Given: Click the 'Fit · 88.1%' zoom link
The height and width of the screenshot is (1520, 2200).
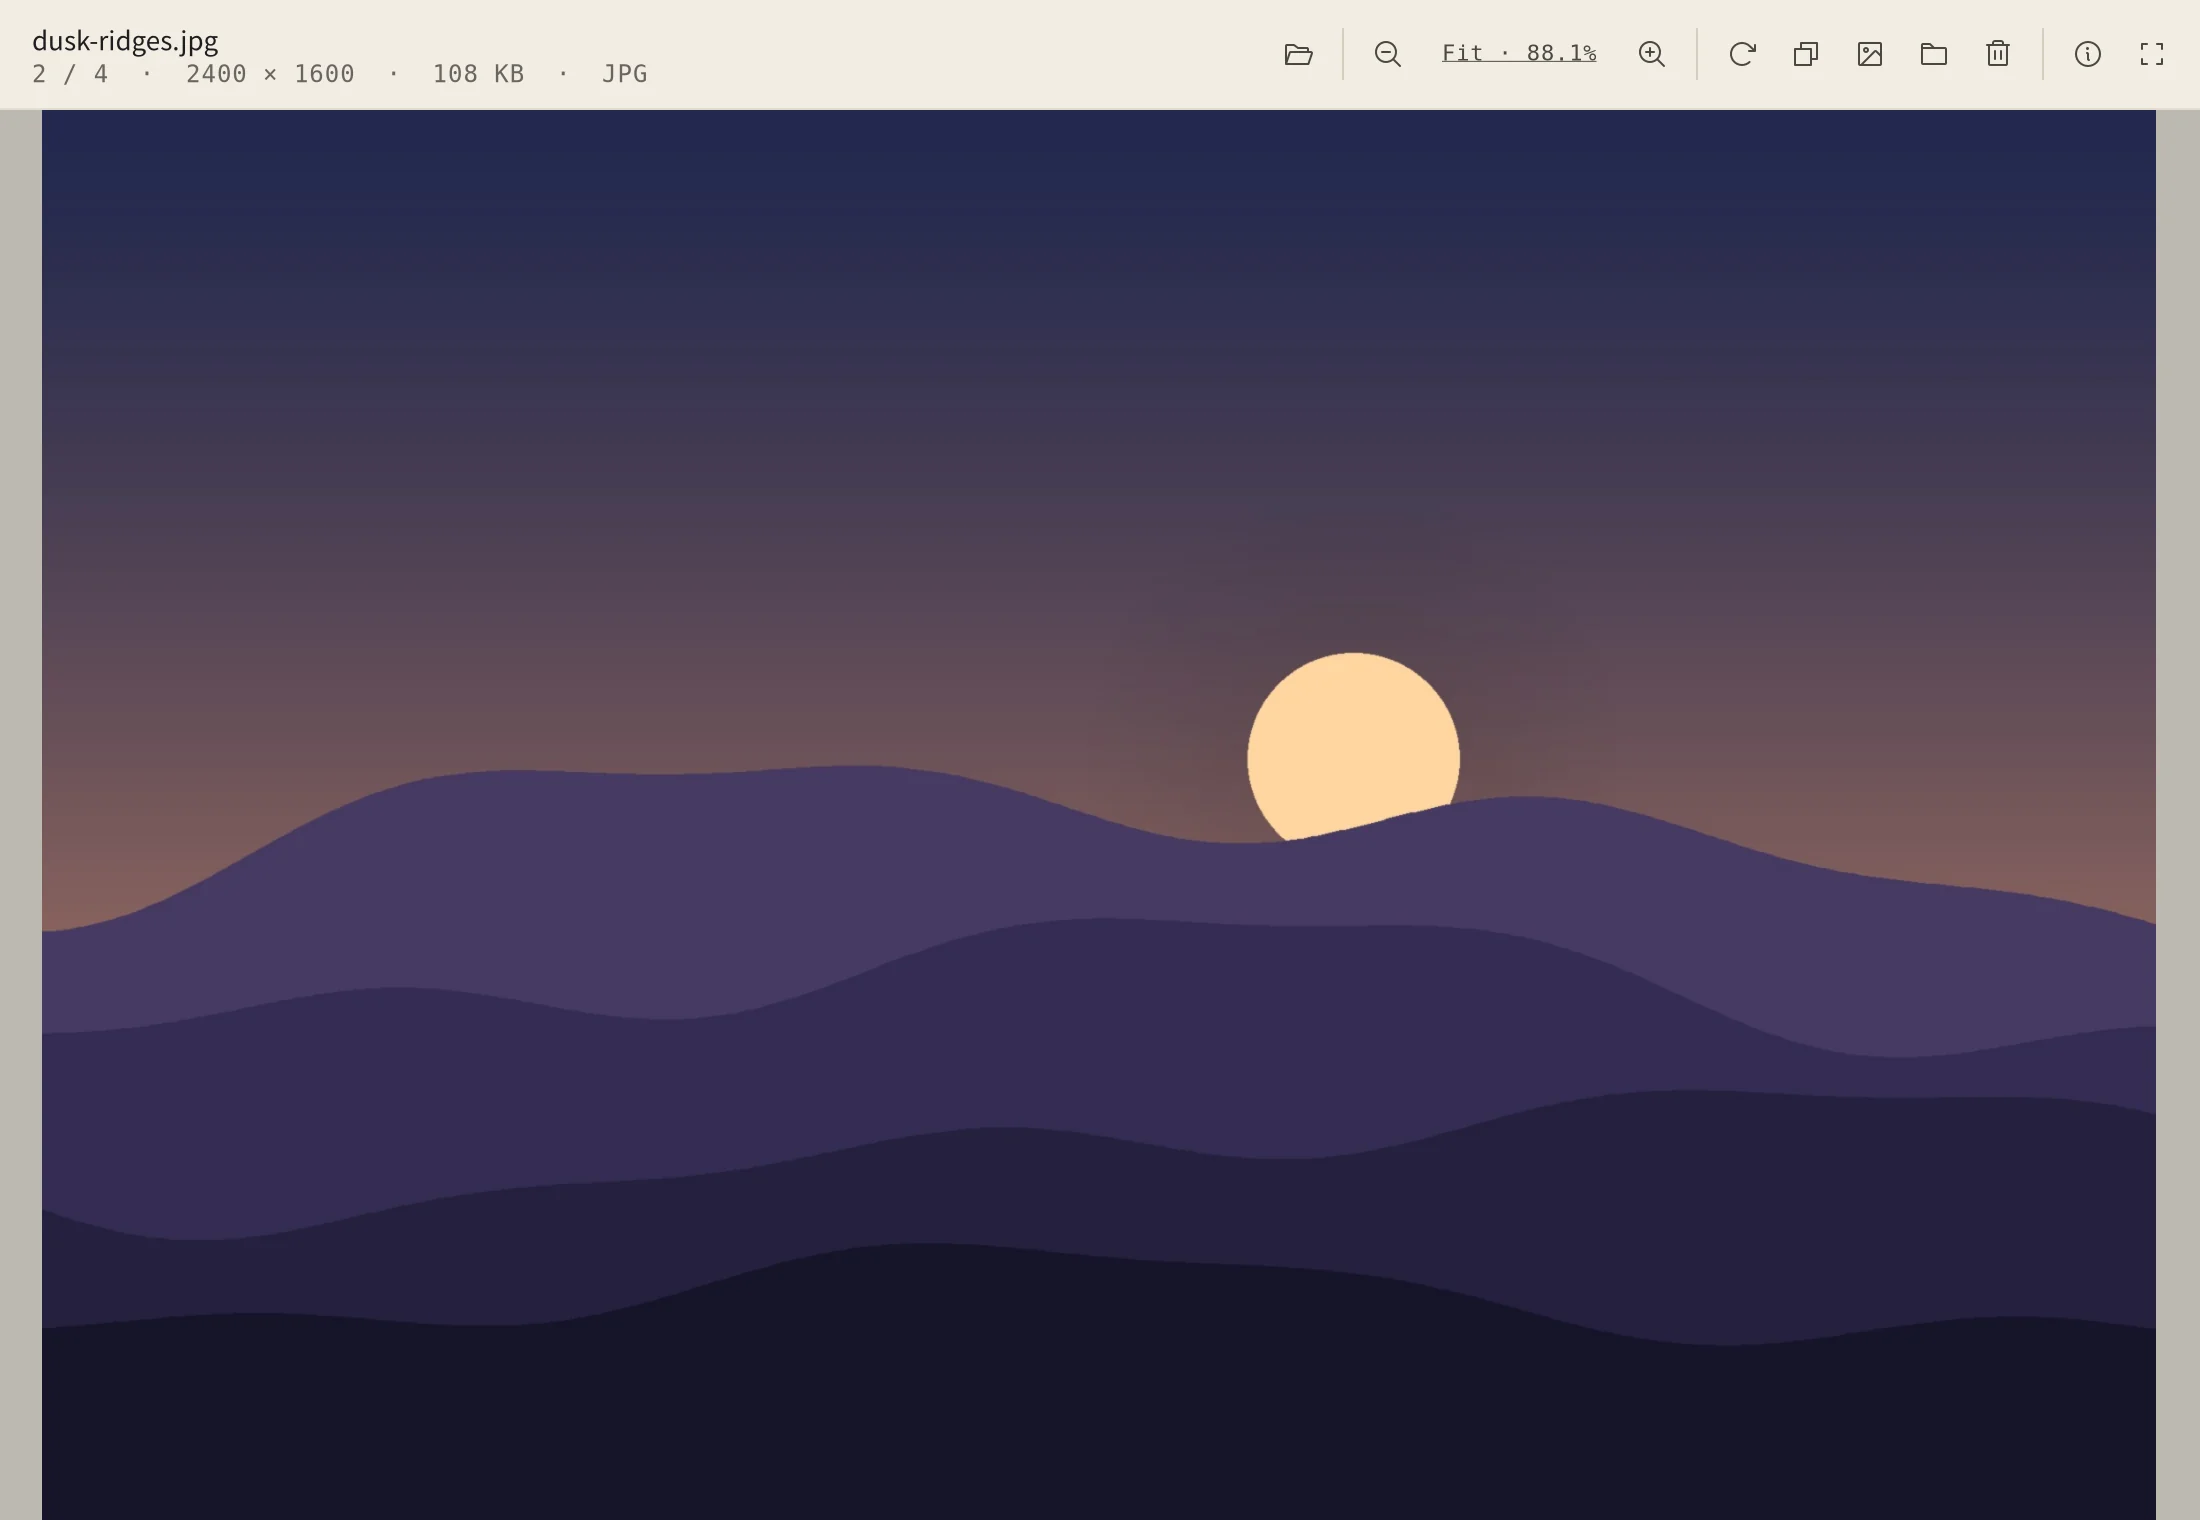Looking at the screenshot, I should 1519,53.
